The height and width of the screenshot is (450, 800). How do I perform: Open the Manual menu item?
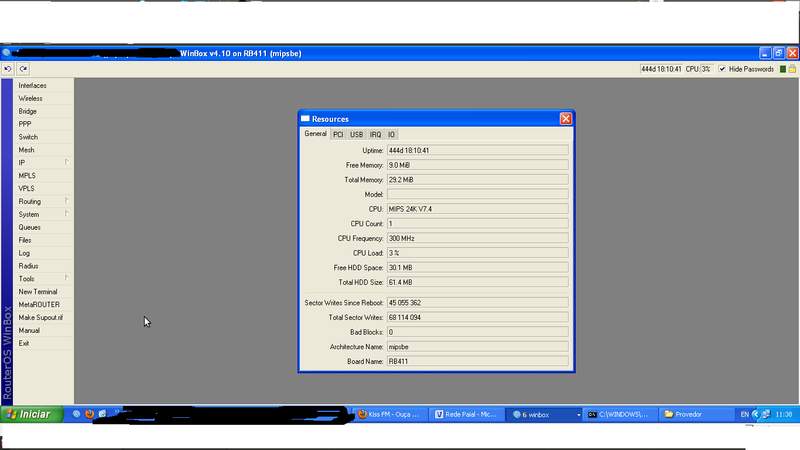29,331
